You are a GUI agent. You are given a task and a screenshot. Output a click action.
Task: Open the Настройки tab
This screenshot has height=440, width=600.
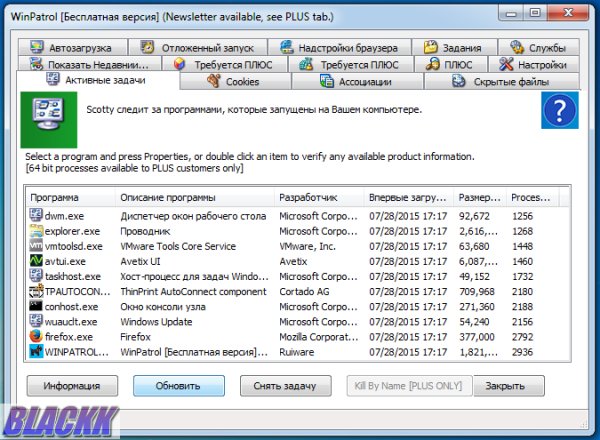point(534,64)
